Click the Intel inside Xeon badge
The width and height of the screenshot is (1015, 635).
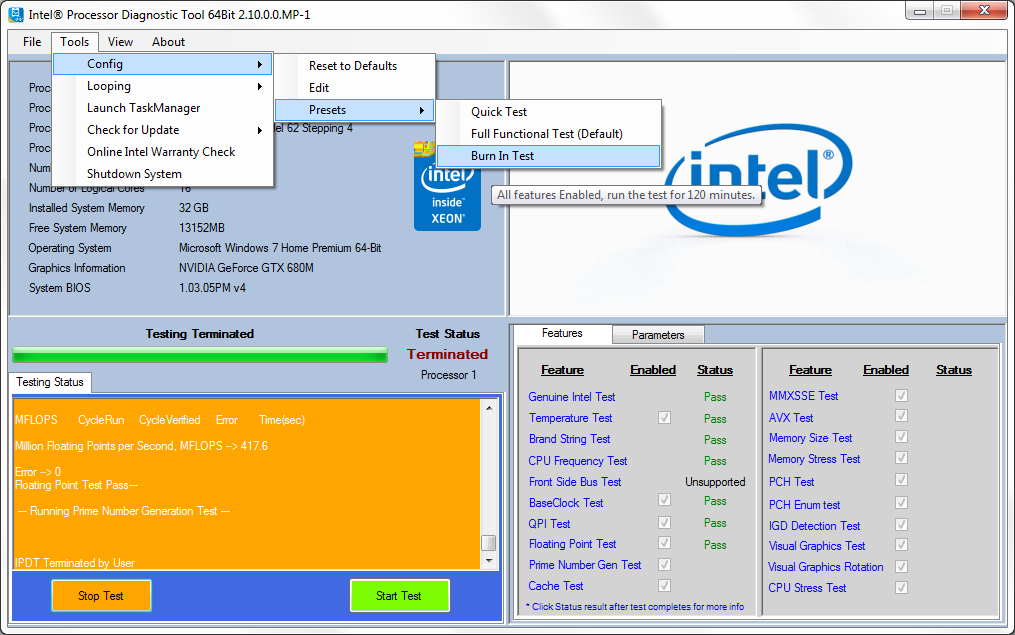click(x=447, y=186)
